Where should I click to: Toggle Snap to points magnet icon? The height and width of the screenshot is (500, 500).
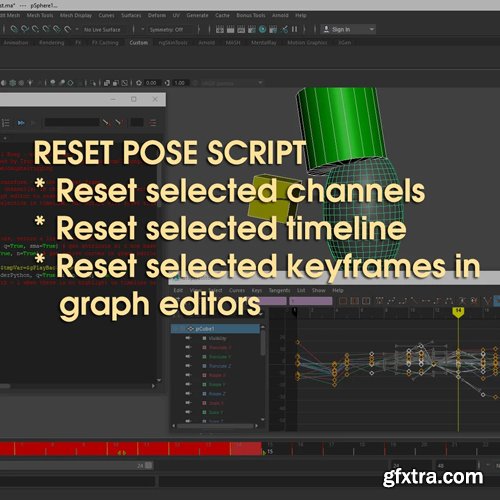[35, 29]
